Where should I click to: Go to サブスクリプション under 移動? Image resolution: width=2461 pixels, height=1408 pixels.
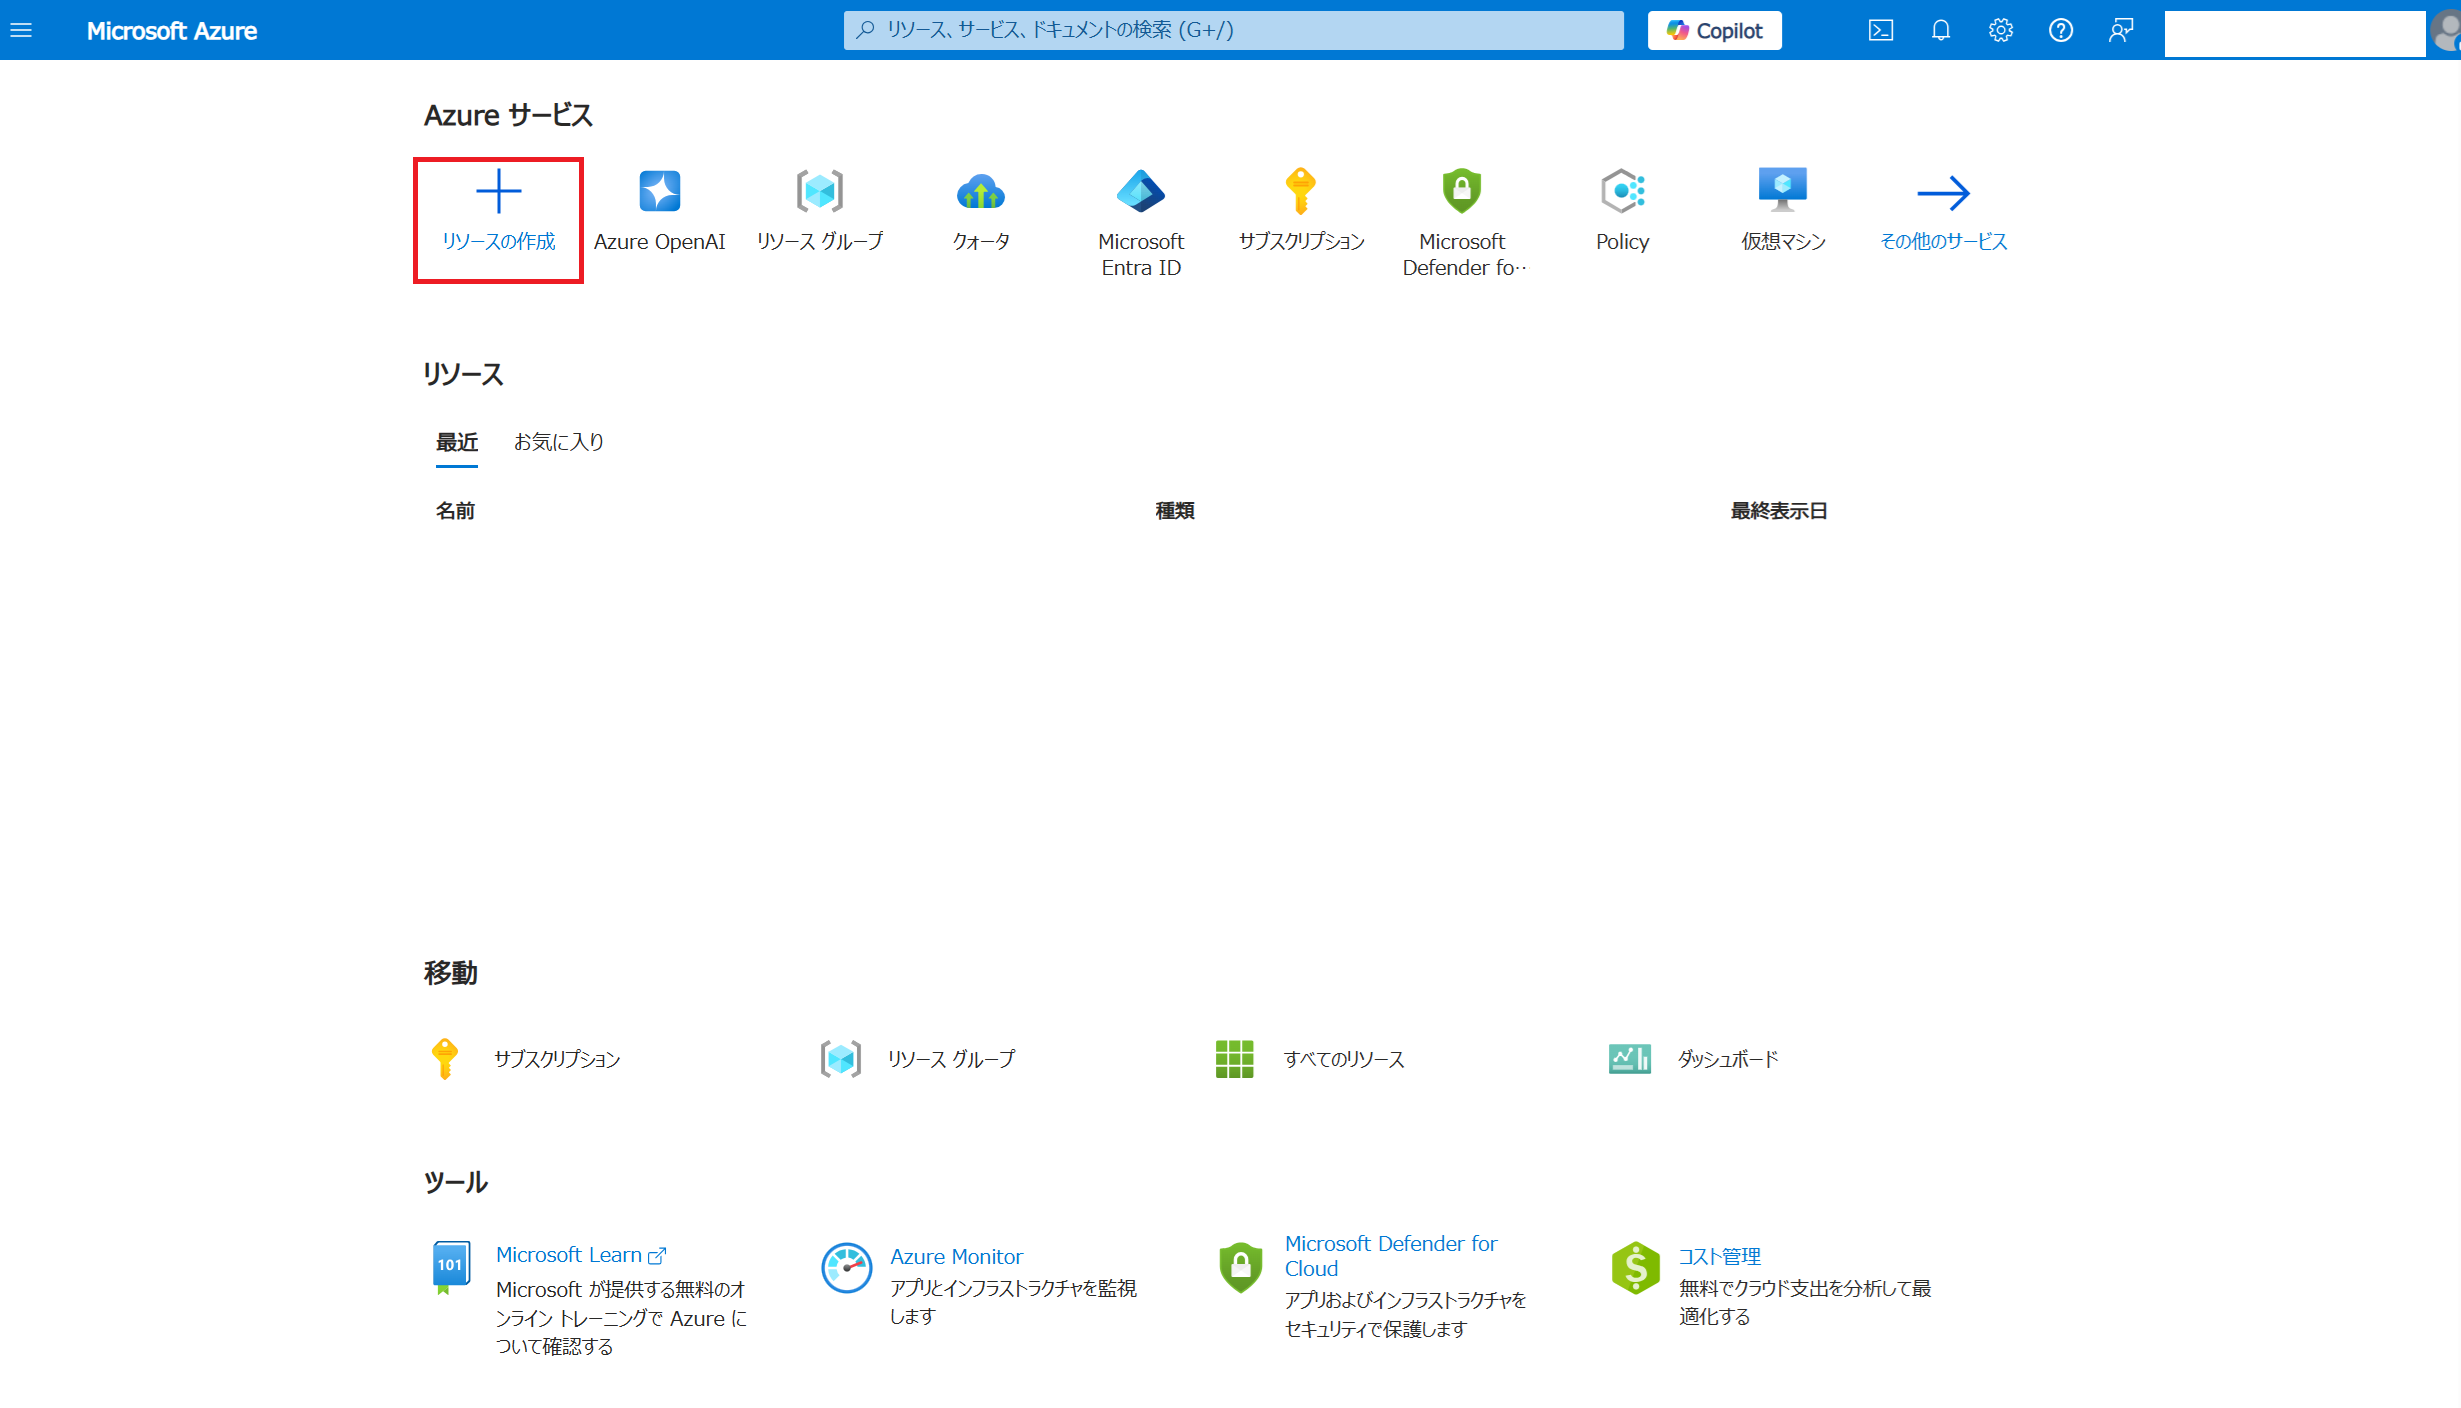[x=557, y=1059]
